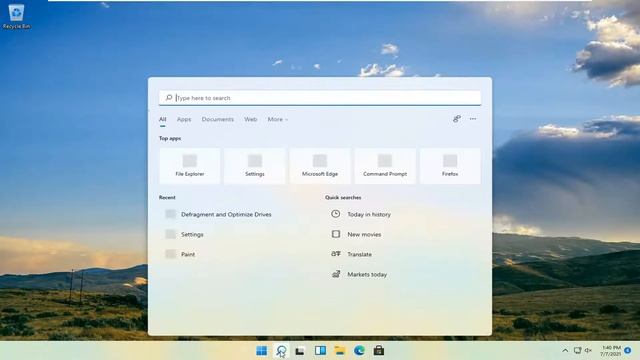The height and width of the screenshot is (360, 640).
Task: Click the New movies icon
Action: point(336,234)
